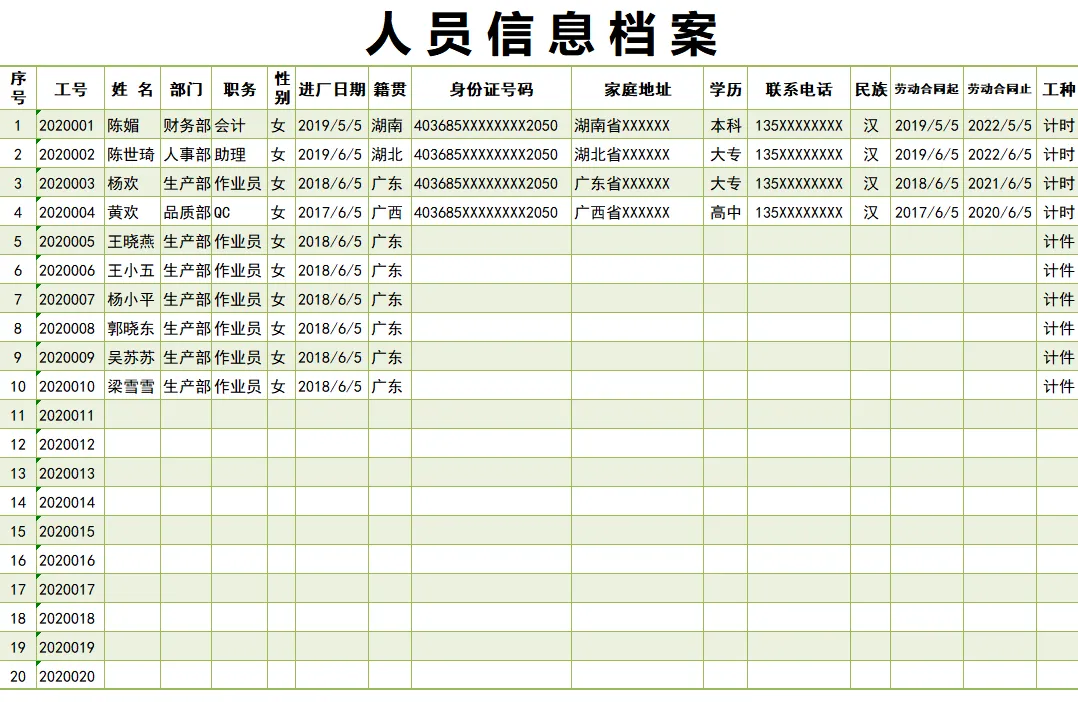Image resolution: width=1078 pixels, height=702 pixels.
Task: Select the 部门 column header
Action: pos(186,88)
